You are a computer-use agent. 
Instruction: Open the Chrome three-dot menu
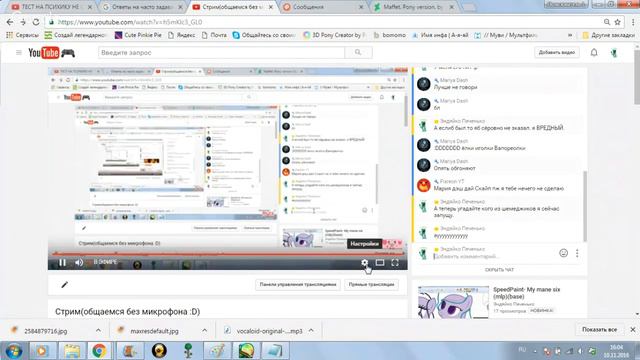[633, 22]
